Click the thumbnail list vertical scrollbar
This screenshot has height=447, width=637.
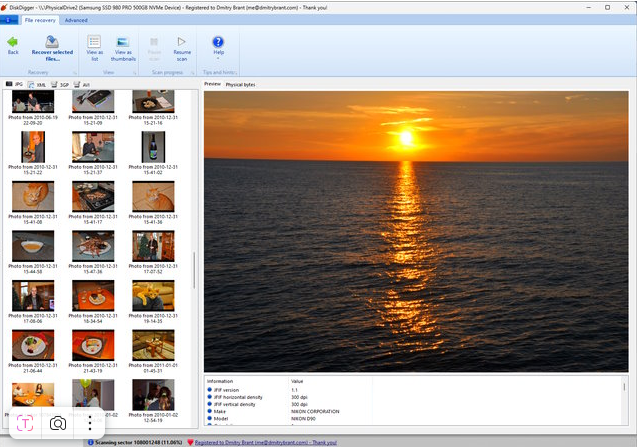pyautogui.click(x=194, y=270)
